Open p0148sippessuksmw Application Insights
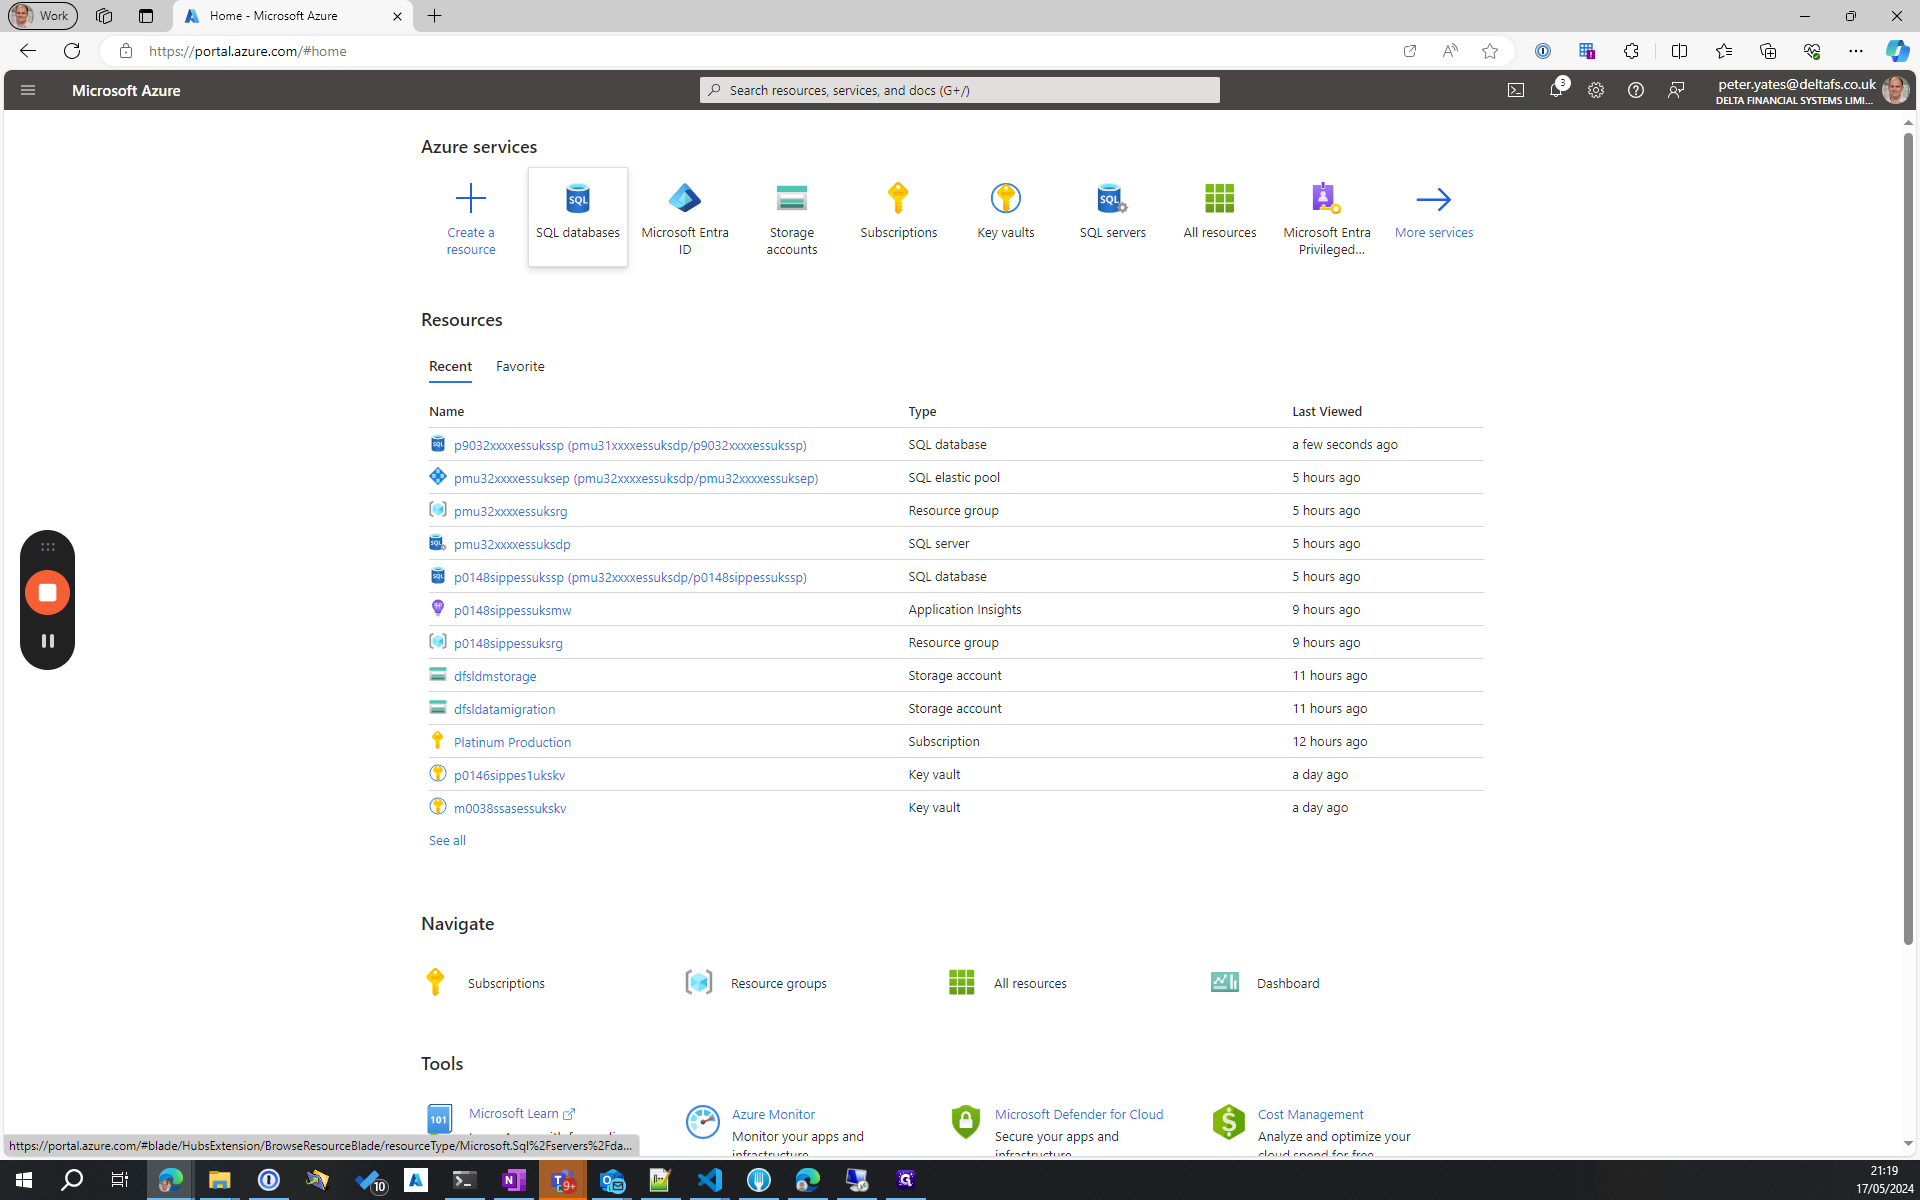 512,610
